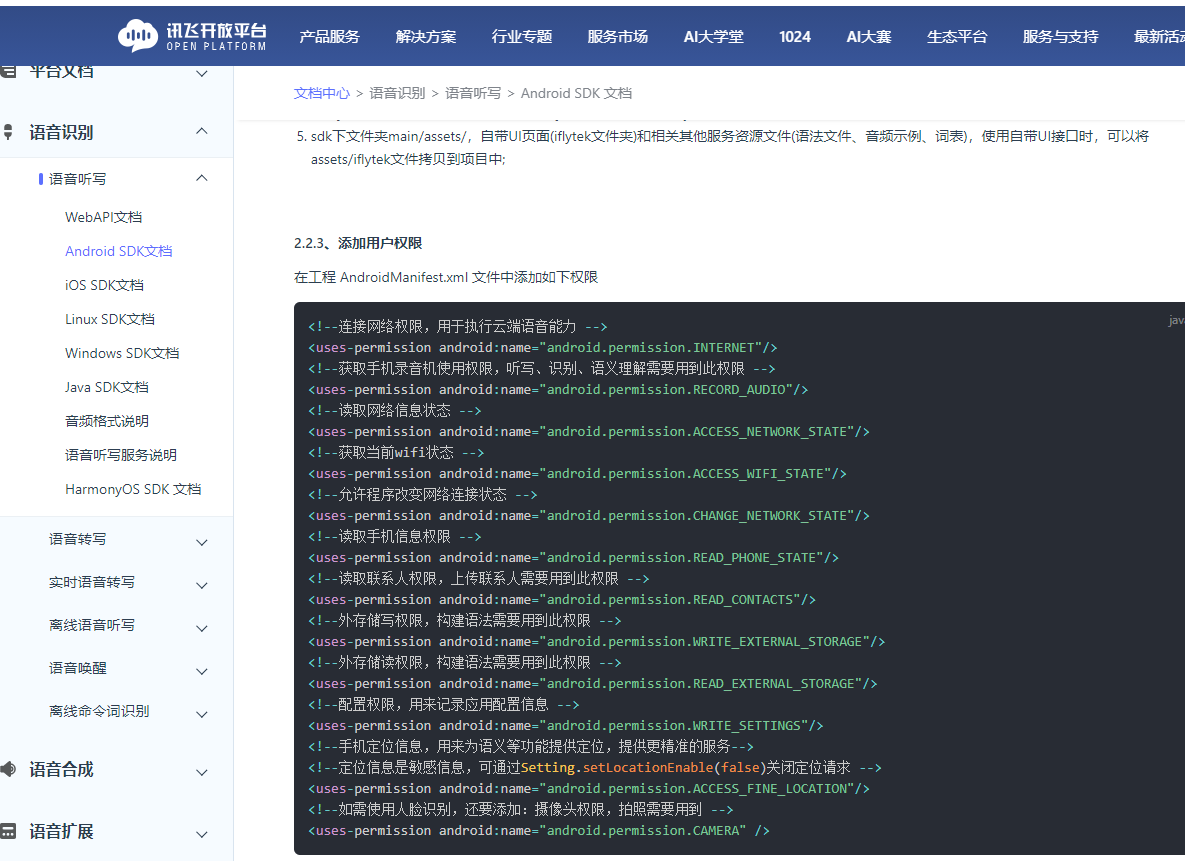The width and height of the screenshot is (1185, 861).
Task: Click the microphone icon beside 语音识别
Action: pos(8,131)
